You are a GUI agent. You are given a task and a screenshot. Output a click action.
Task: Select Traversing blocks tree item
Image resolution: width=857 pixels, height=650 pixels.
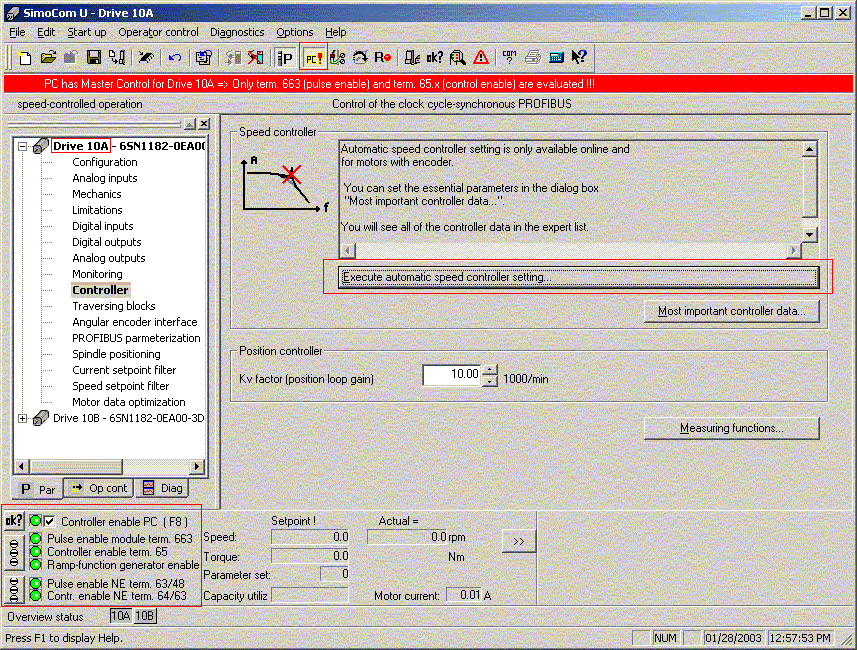pyautogui.click(x=114, y=306)
